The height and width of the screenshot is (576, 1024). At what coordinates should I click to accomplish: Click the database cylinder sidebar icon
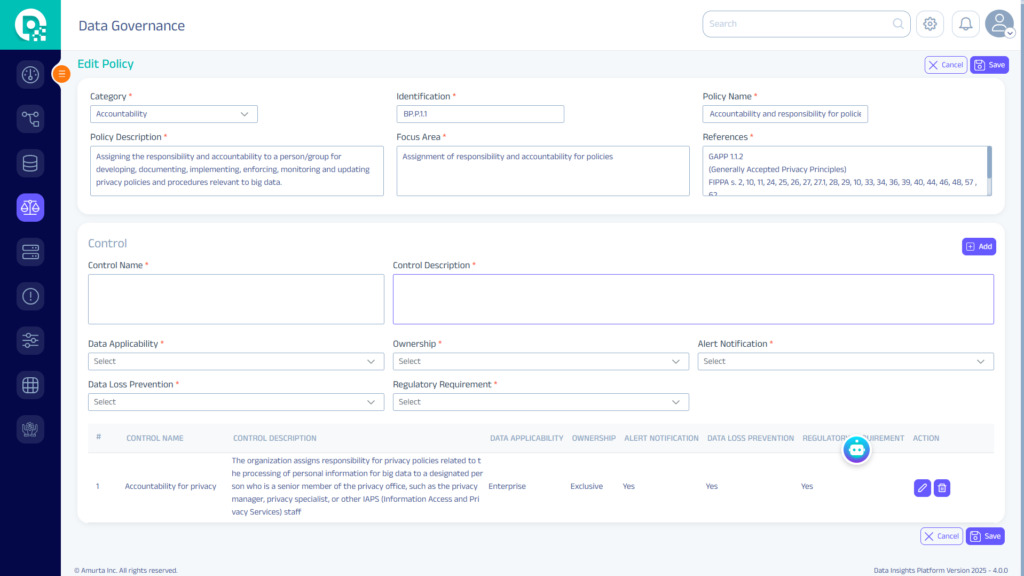pyautogui.click(x=30, y=164)
